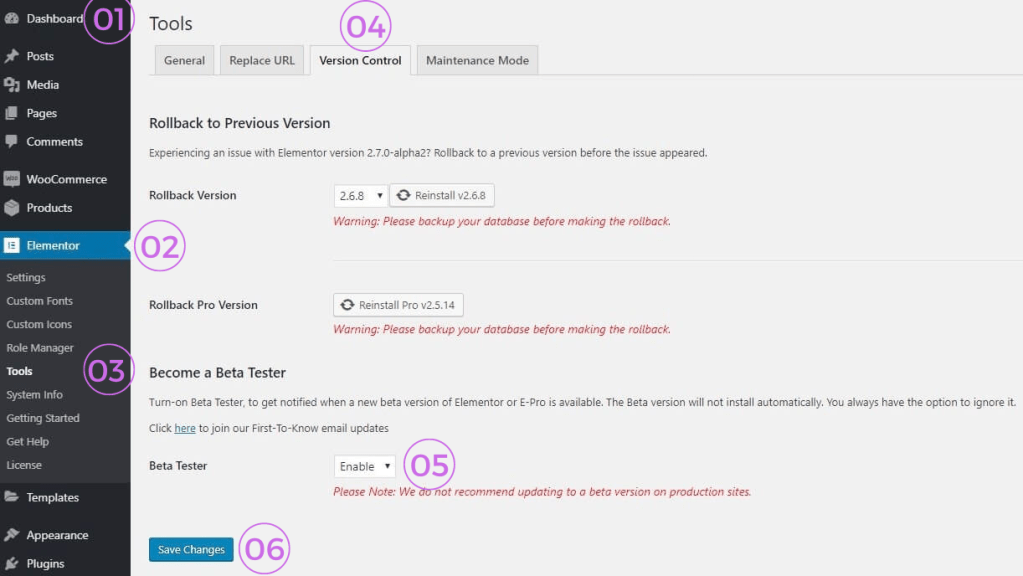Open the Dashboard icon in sidebar

click(x=12, y=17)
